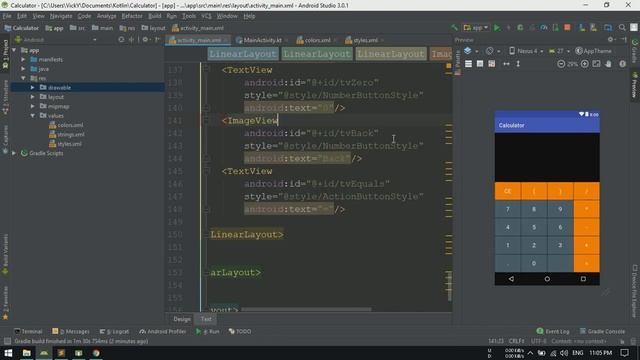This screenshot has height=360, width=640.
Task: Zoom in on the layout preview
Action: pyautogui.click(x=585, y=64)
